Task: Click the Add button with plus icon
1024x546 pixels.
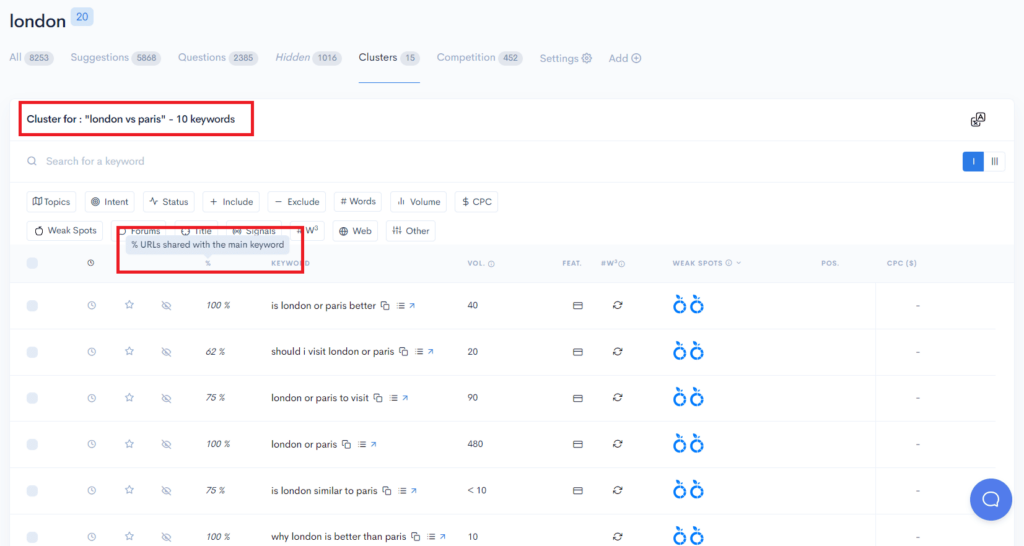Action: (625, 58)
